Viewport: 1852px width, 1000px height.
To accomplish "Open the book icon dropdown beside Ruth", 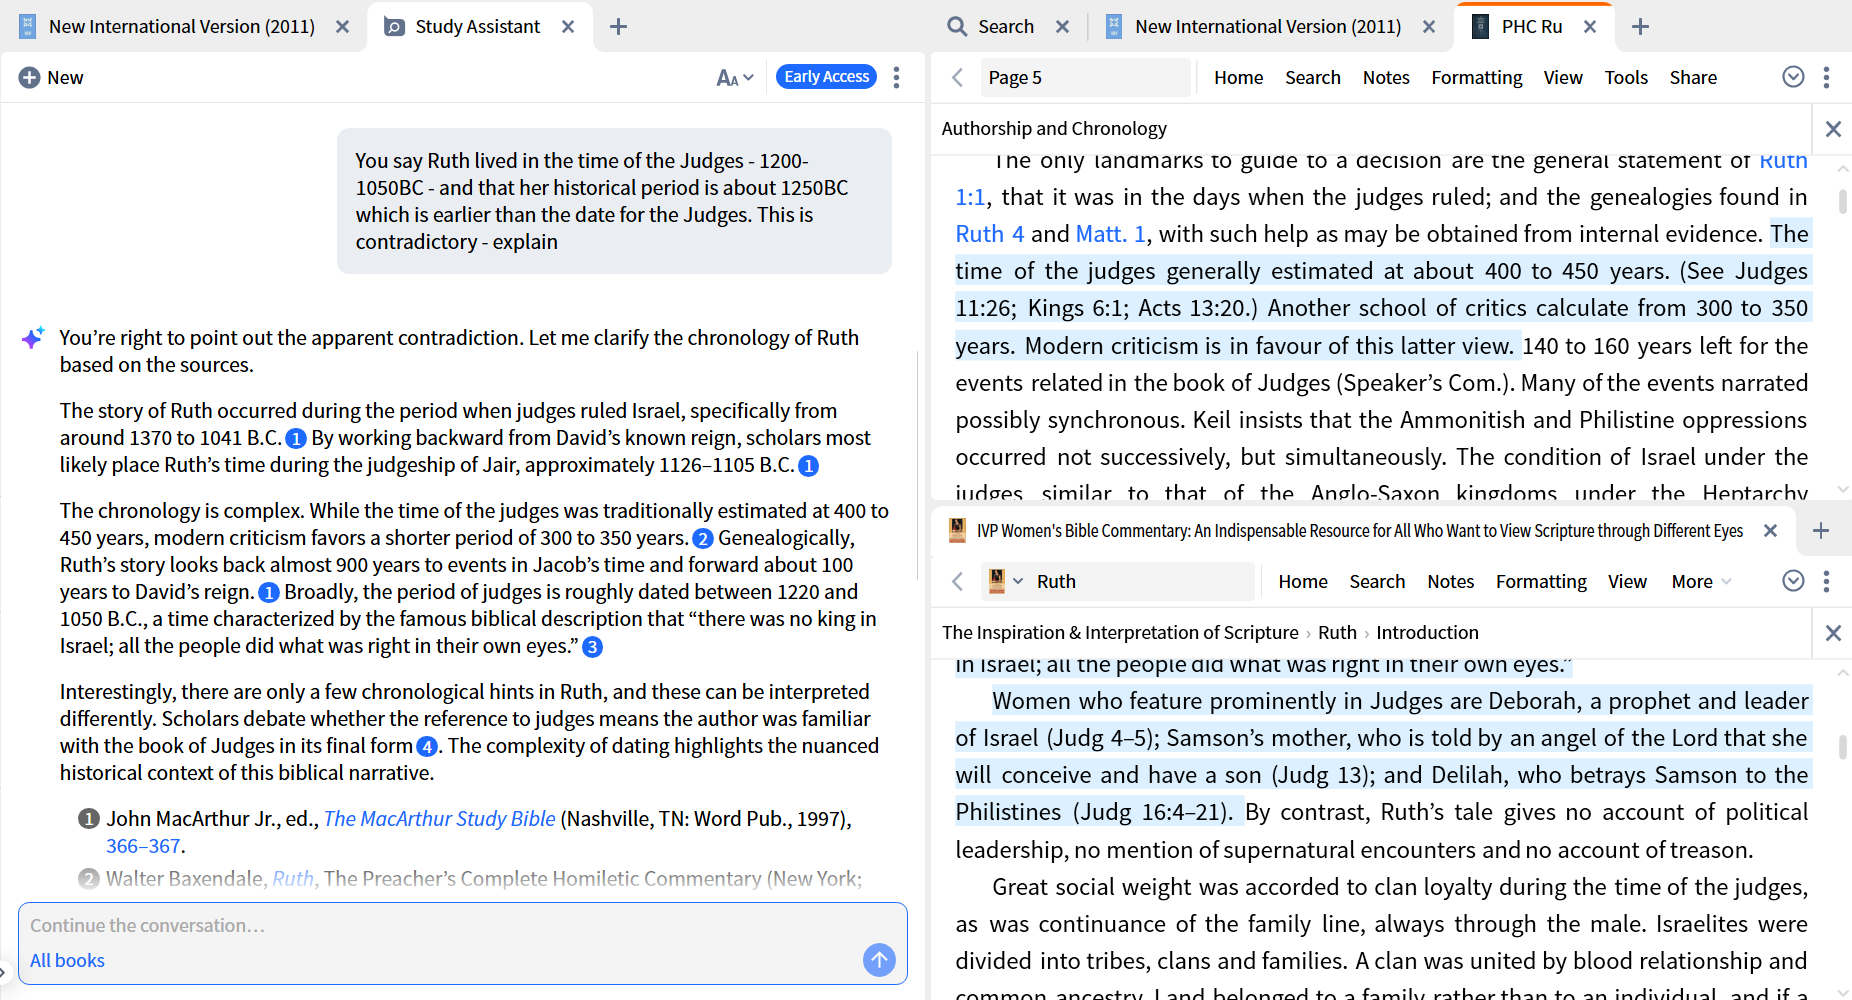I will pyautogui.click(x=1006, y=581).
